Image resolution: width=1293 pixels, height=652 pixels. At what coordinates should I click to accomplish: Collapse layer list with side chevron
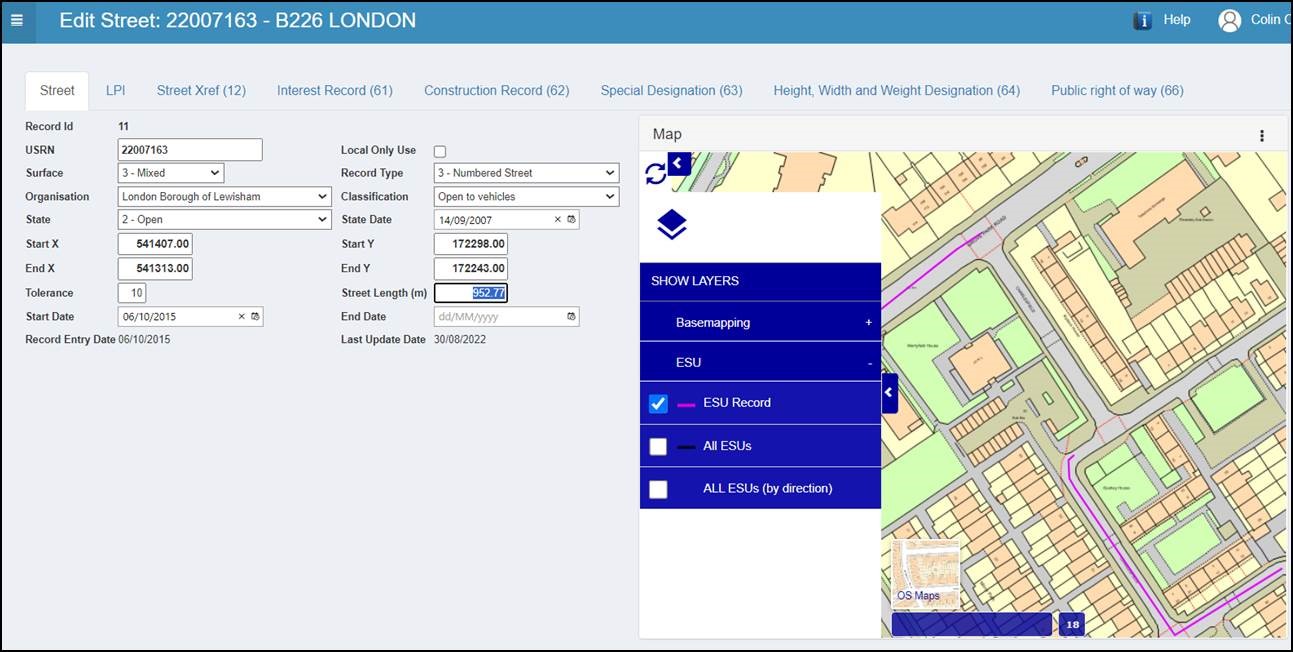pyautogui.click(x=889, y=393)
